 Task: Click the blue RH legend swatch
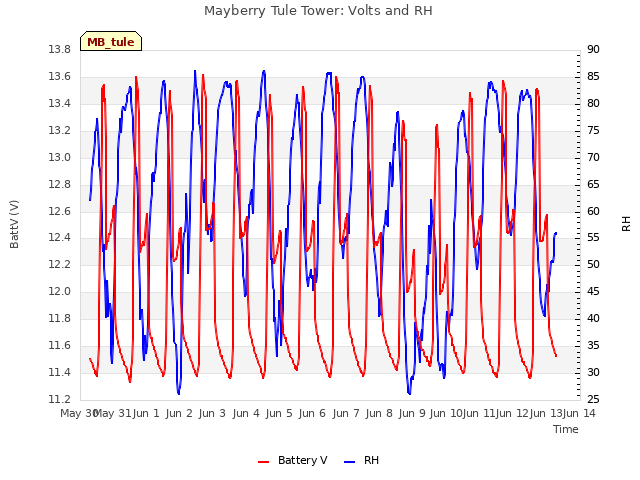point(349,462)
